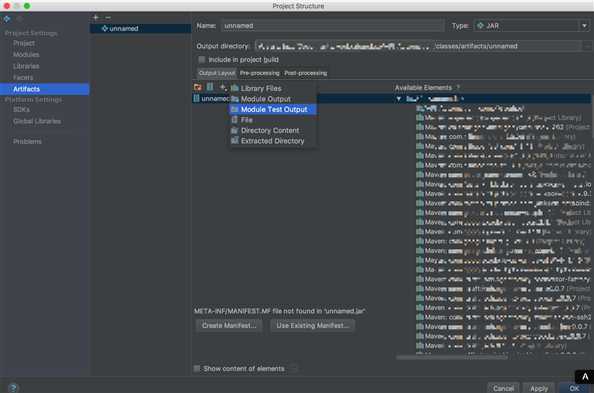Open Facets in the sidebar
The width and height of the screenshot is (594, 393).
click(23, 78)
